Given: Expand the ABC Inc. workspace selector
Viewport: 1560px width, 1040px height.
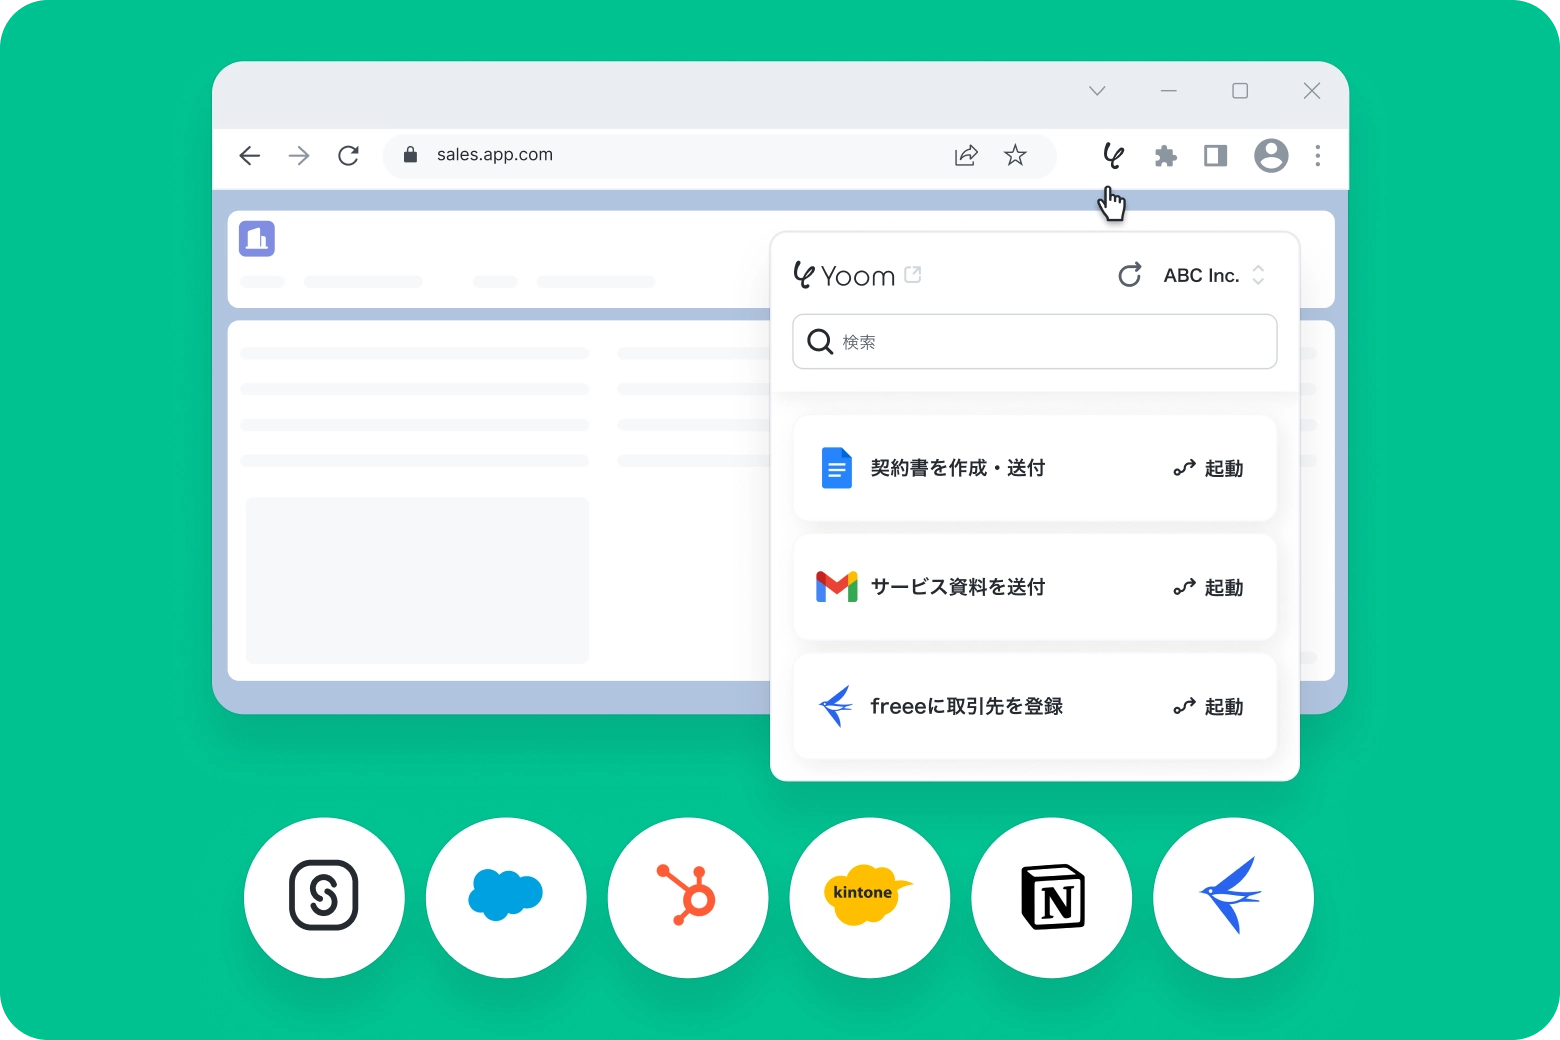Looking at the screenshot, I should point(1214,276).
